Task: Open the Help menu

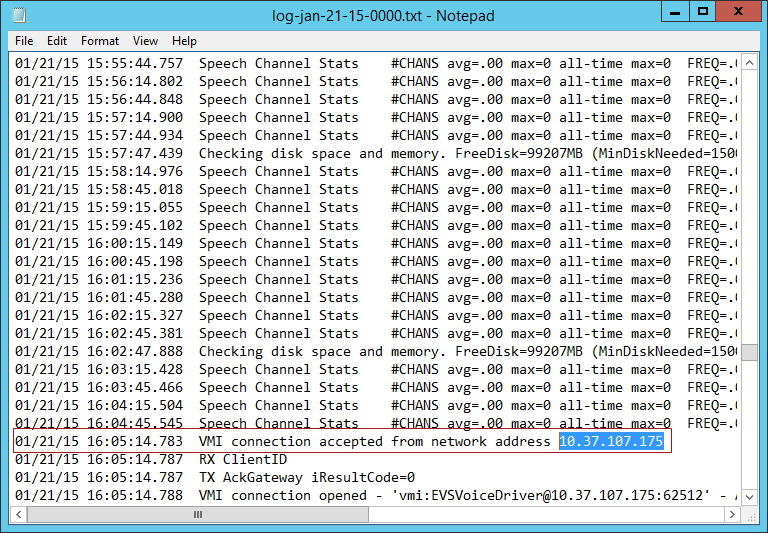Action: [184, 41]
